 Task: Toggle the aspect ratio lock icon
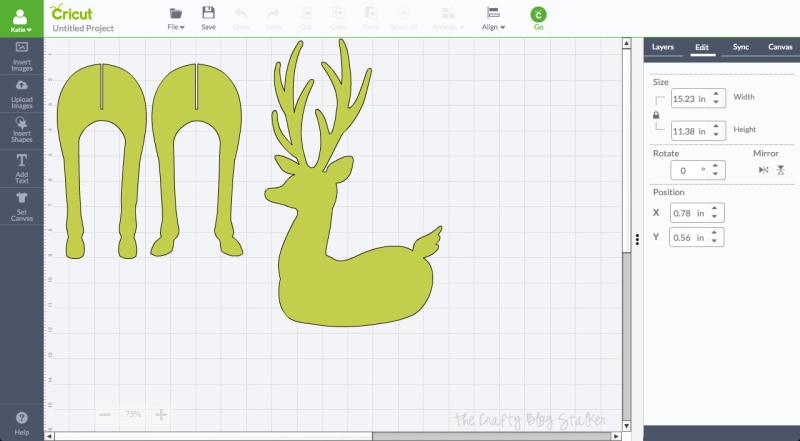(x=656, y=115)
